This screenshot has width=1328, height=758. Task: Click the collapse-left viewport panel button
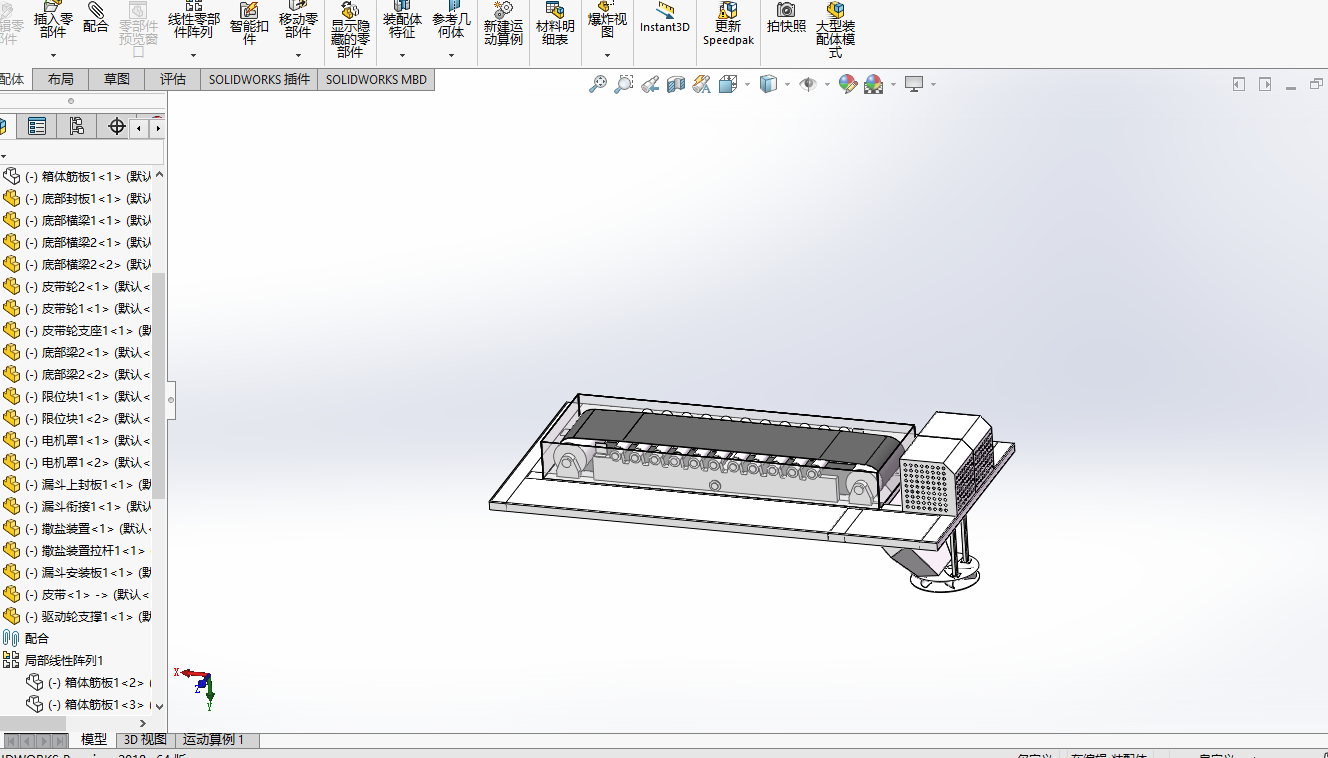click(1239, 85)
